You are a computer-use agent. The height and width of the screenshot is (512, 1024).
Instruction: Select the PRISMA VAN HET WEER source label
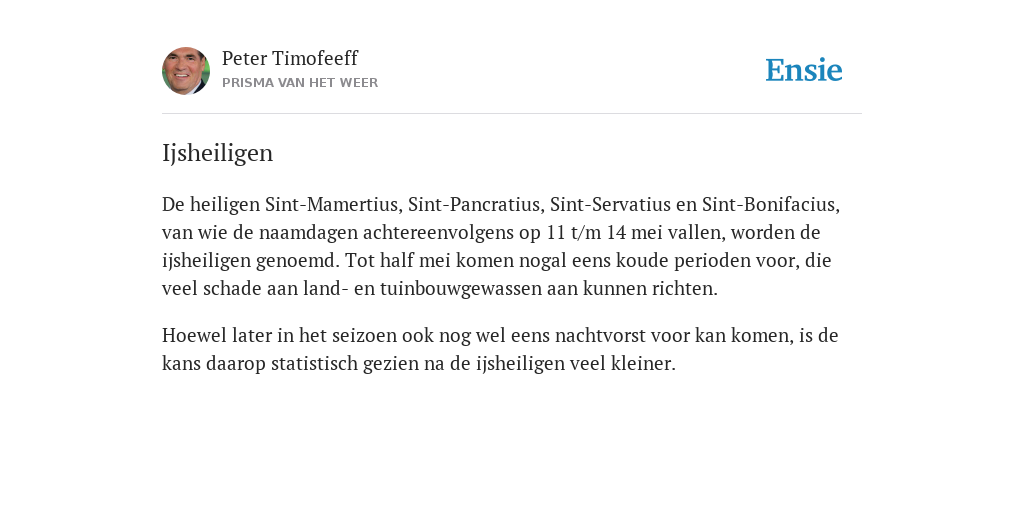pos(300,83)
